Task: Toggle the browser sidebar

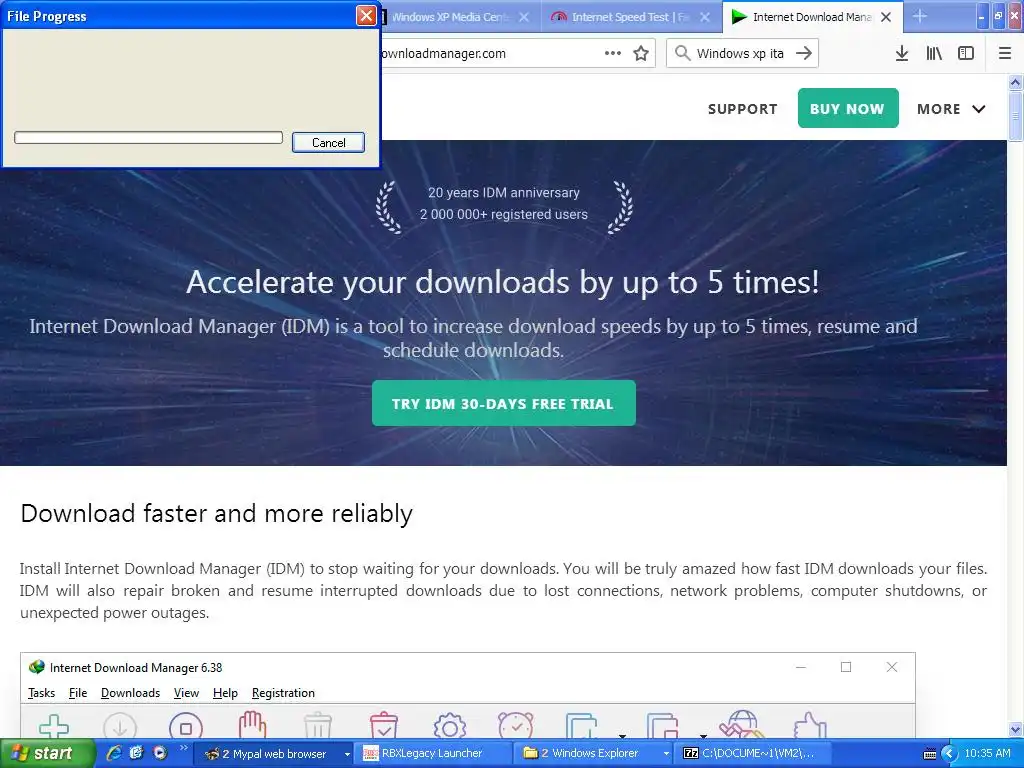Action: [x=965, y=54]
